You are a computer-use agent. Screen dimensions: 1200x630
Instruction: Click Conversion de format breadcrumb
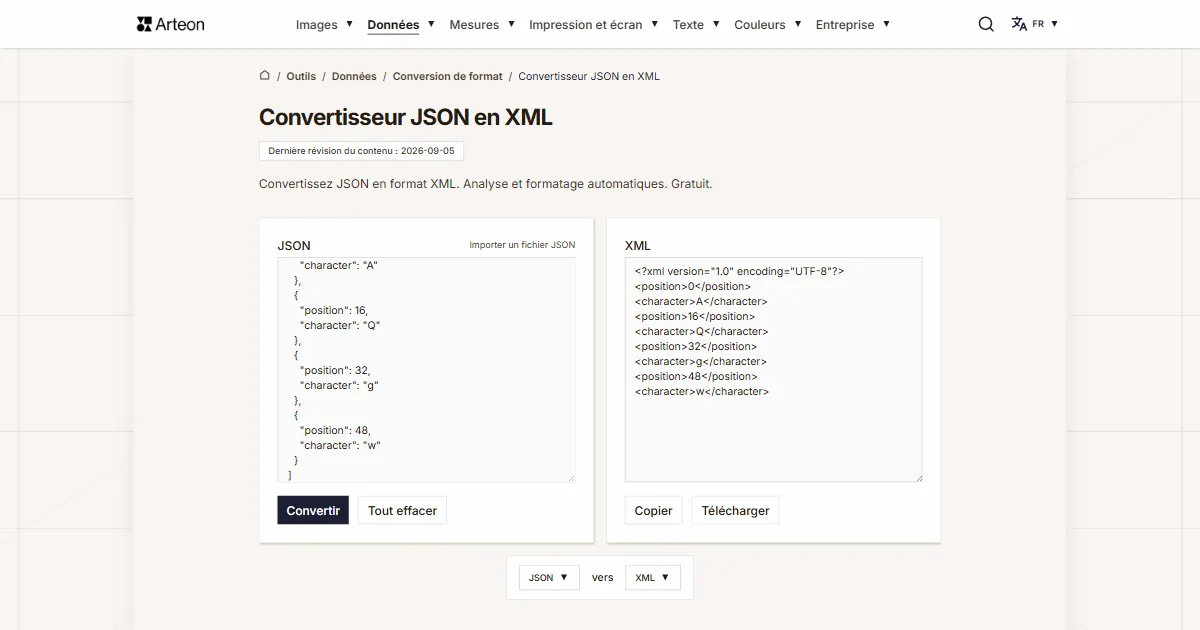click(x=447, y=76)
